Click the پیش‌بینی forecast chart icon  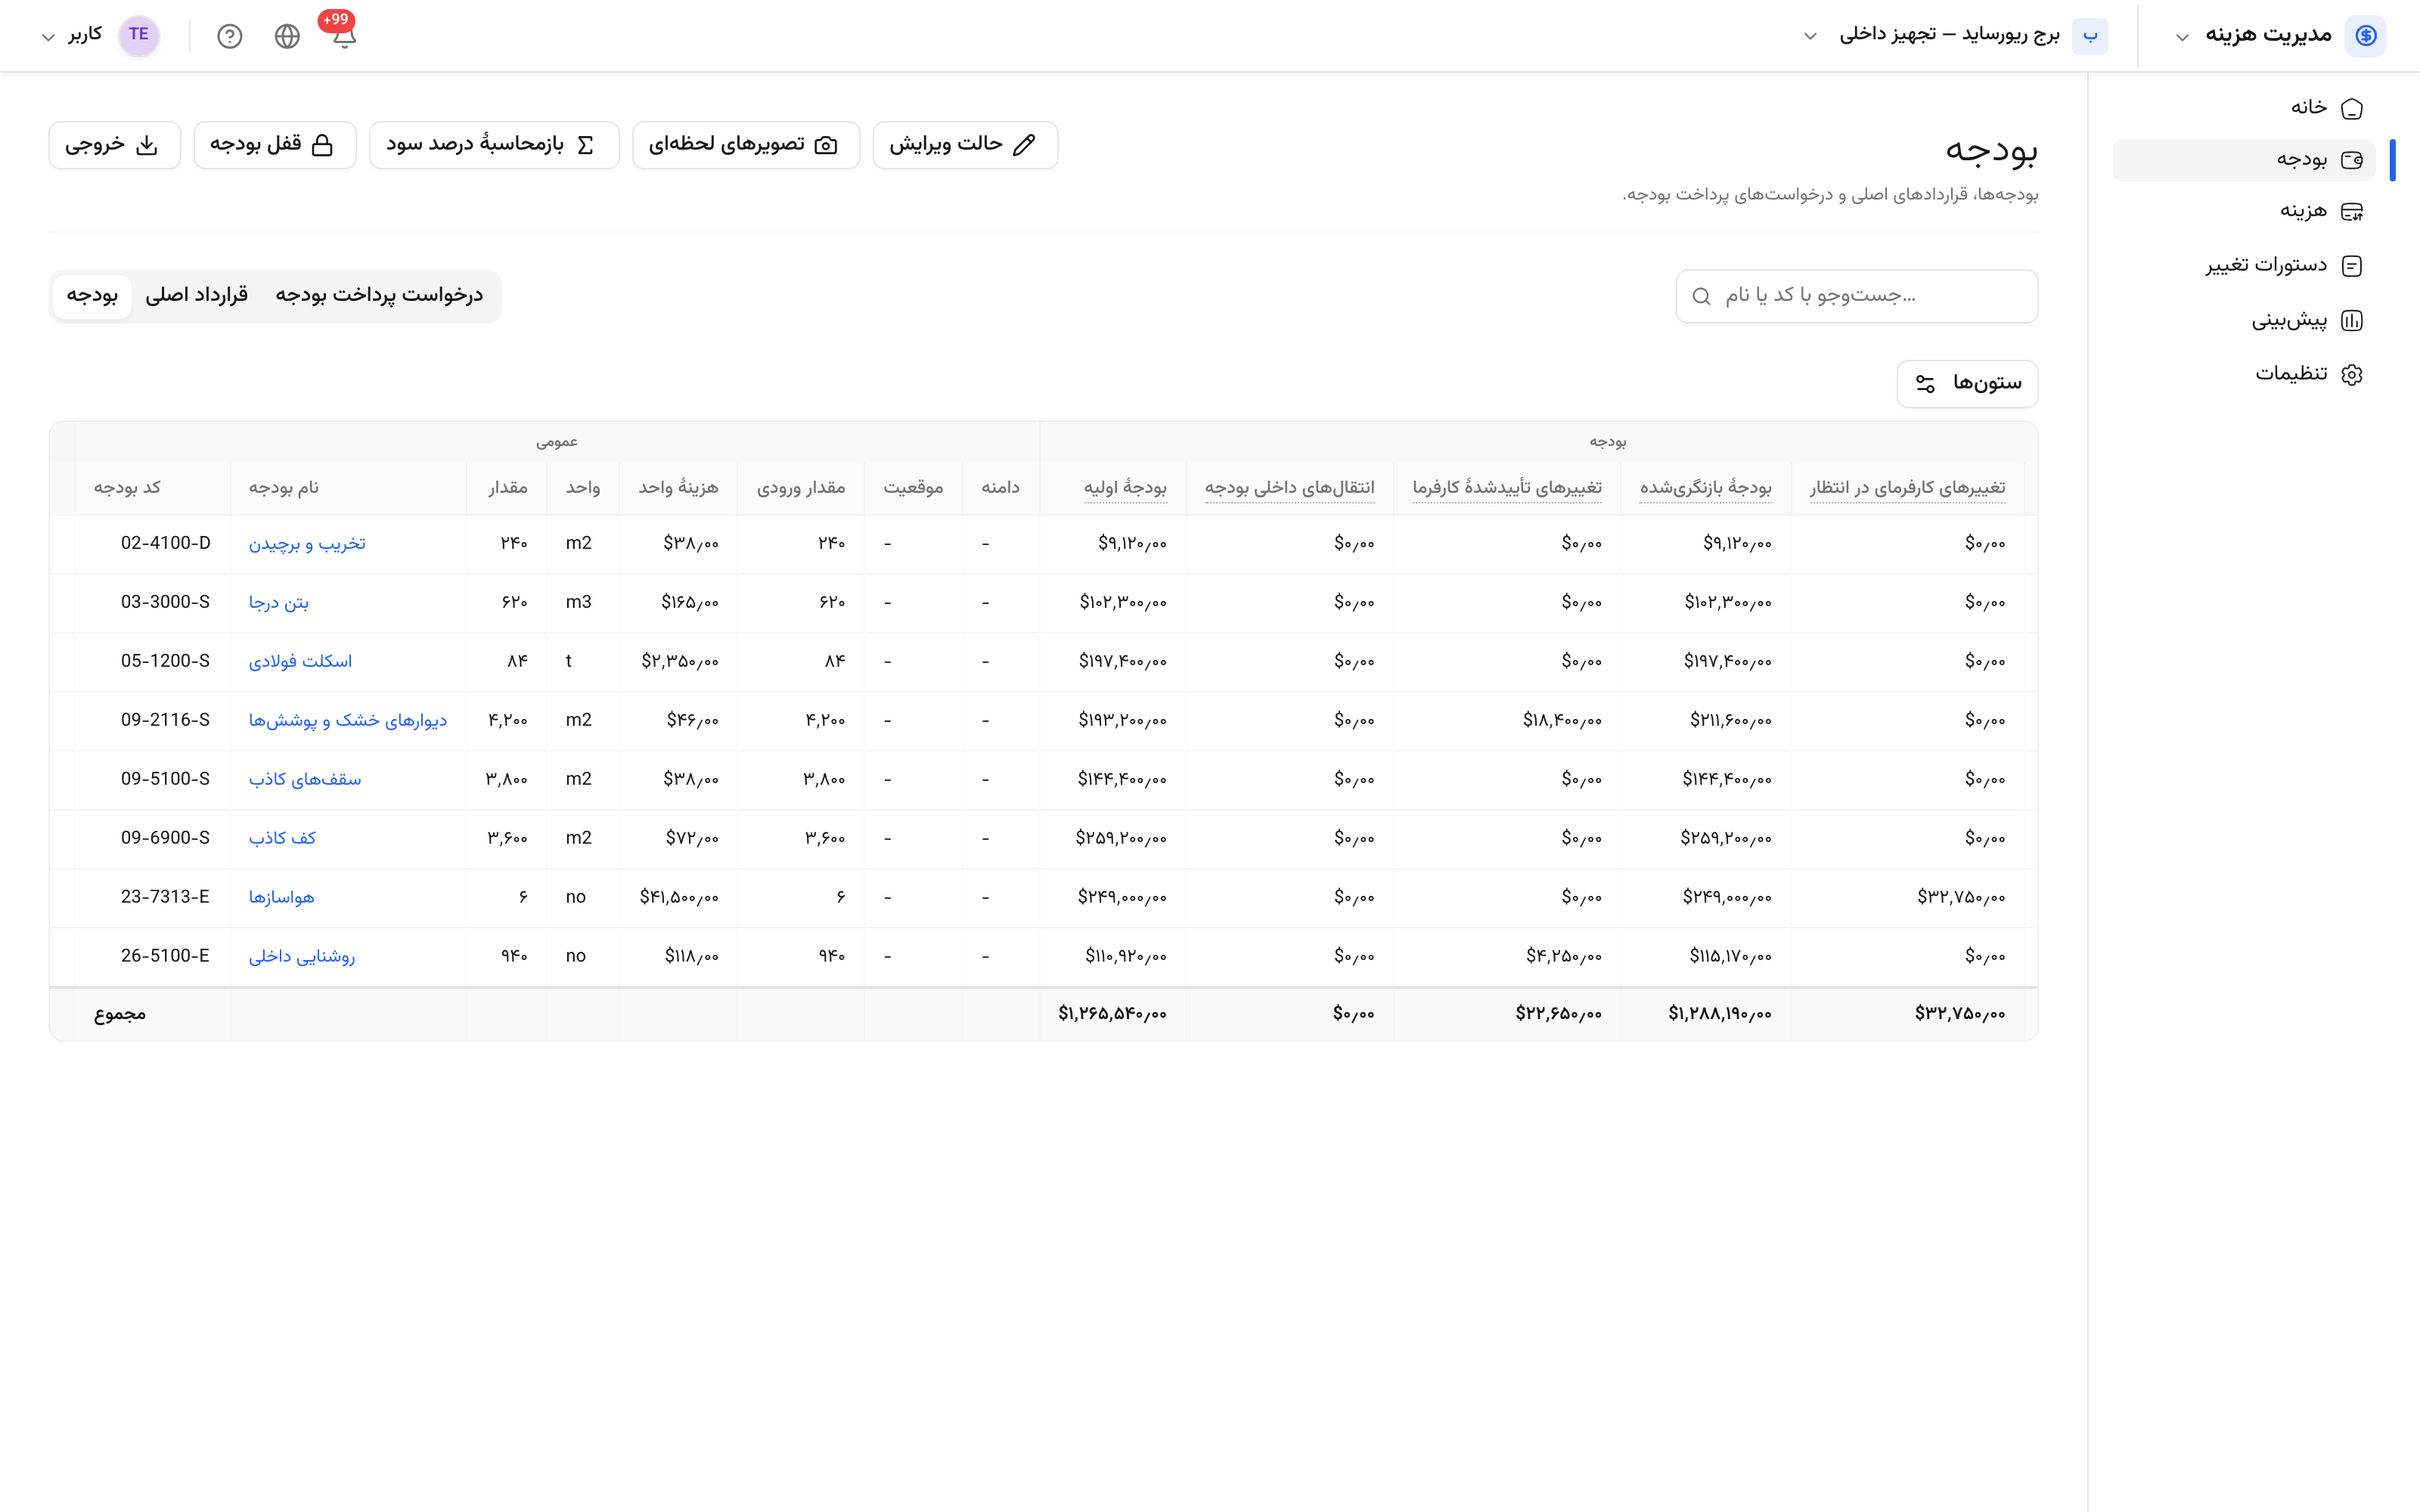tap(2352, 321)
